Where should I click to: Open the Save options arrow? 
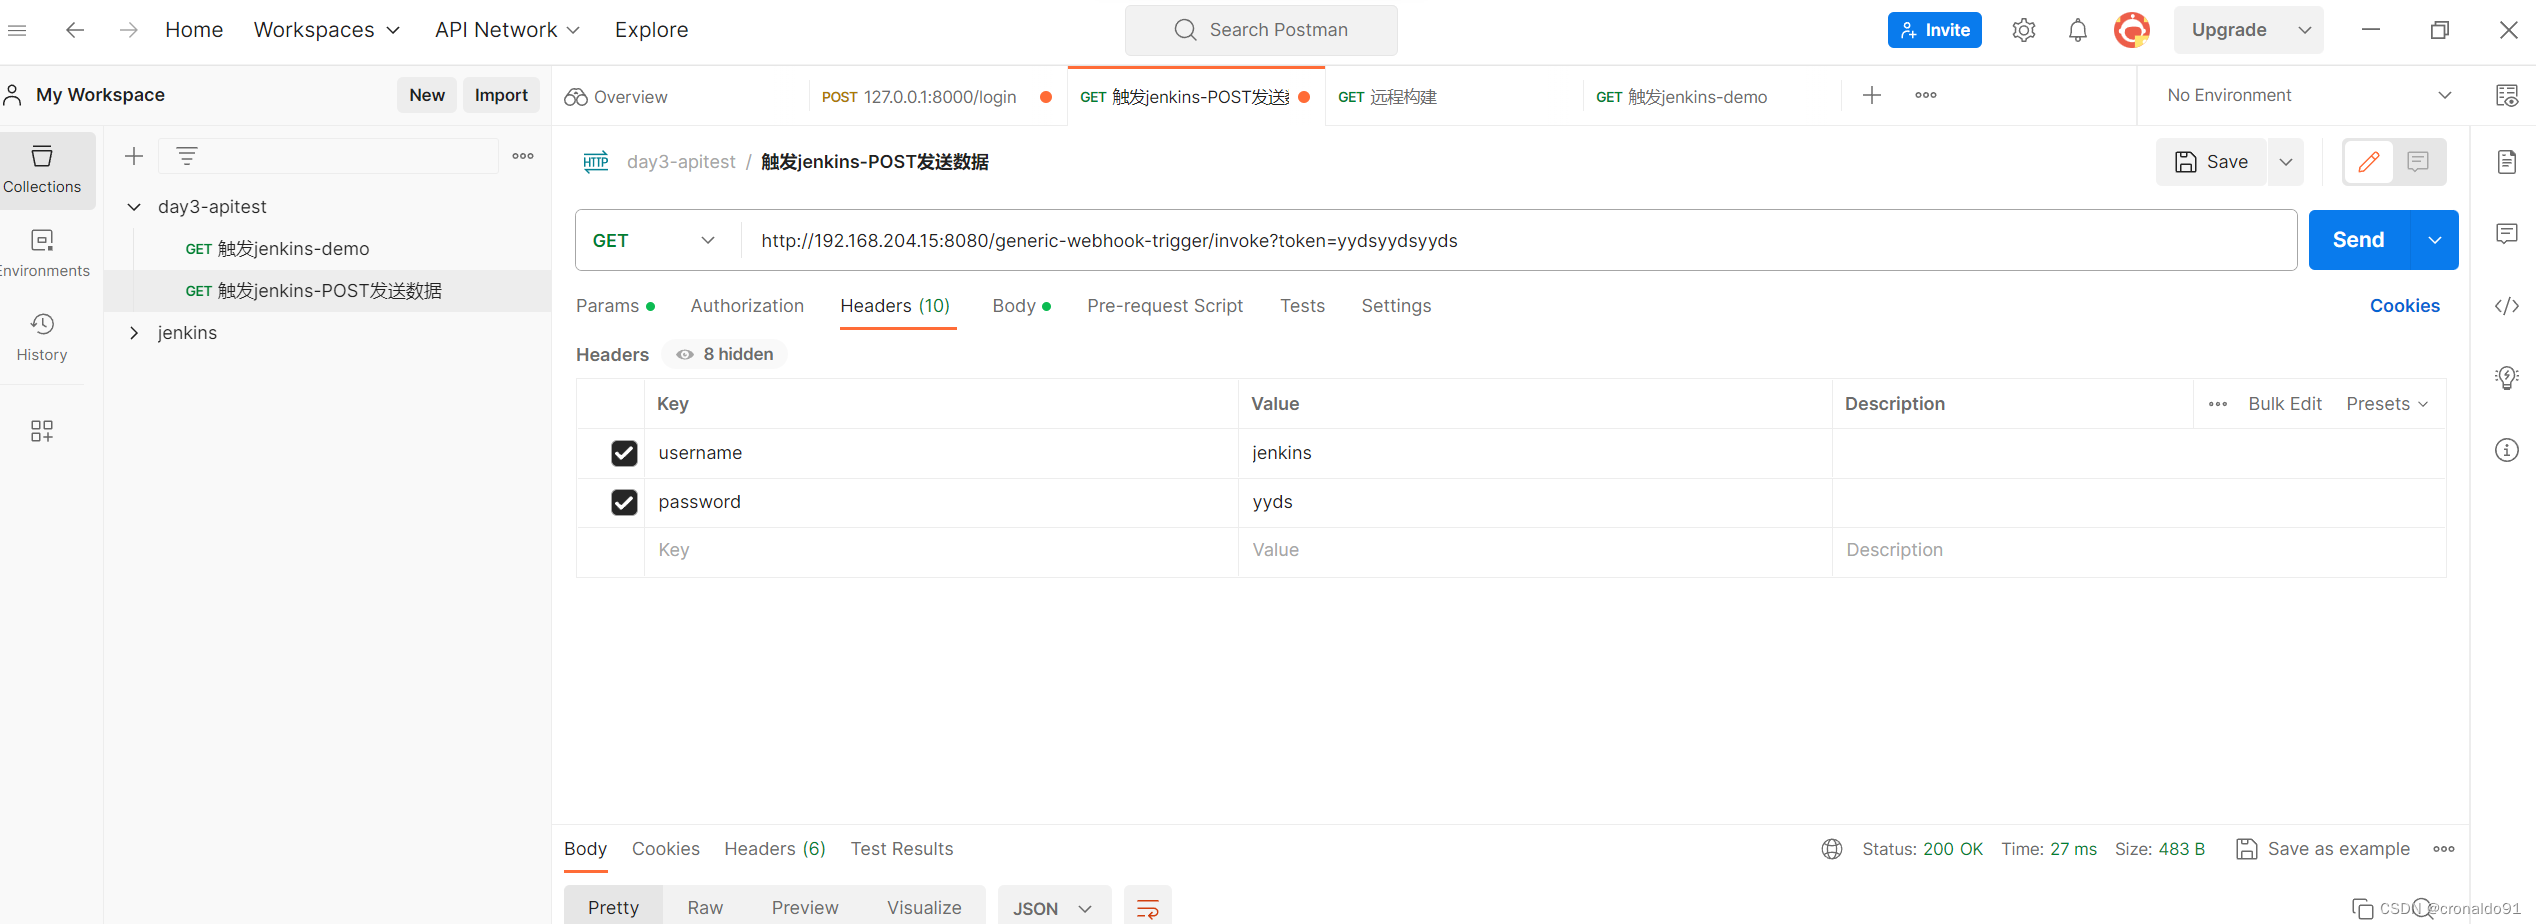2286,162
